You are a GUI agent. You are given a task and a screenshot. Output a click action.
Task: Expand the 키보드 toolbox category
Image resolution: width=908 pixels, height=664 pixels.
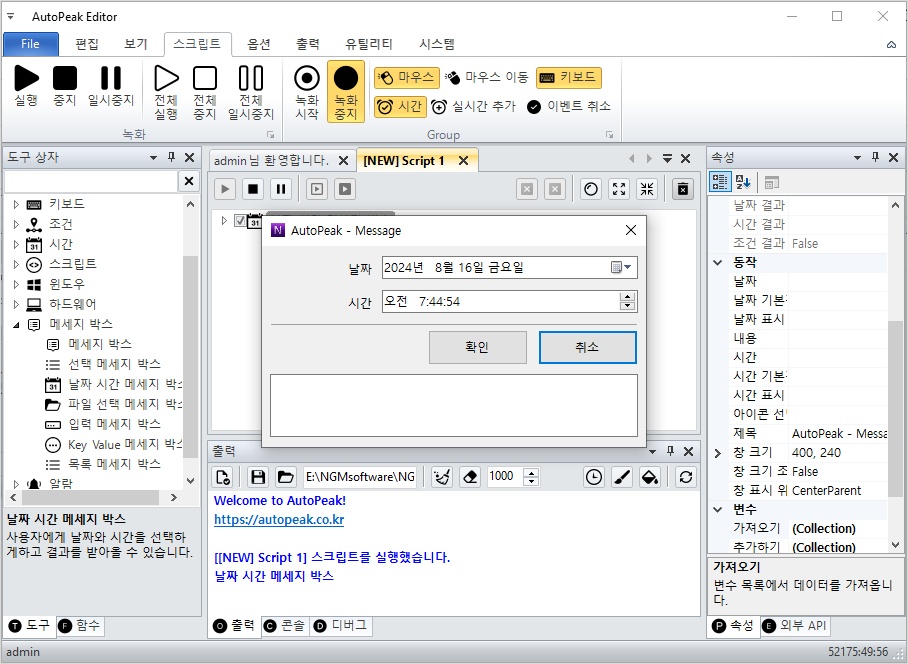point(16,204)
